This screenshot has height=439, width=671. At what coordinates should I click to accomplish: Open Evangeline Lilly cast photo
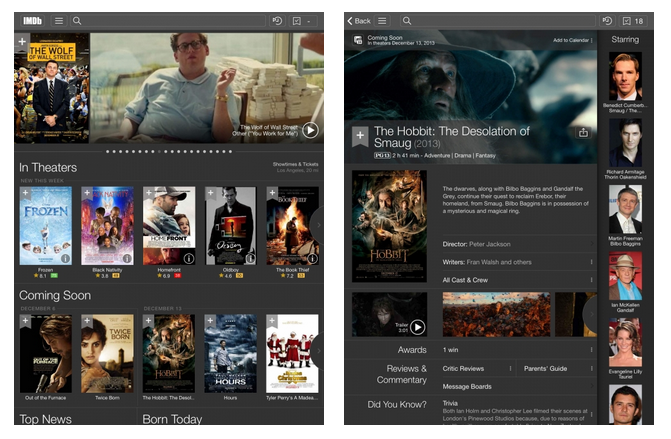pyautogui.click(x=625, y=342)
